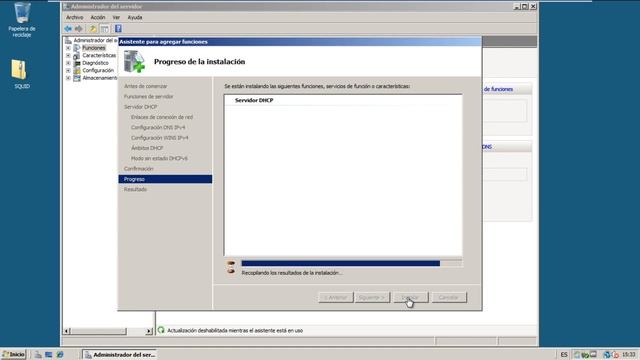The width and height of the screenshot is (640, 360).
Task: Click the Resultado wizard step
Action: pyautogui.click(x=136, y=189)
